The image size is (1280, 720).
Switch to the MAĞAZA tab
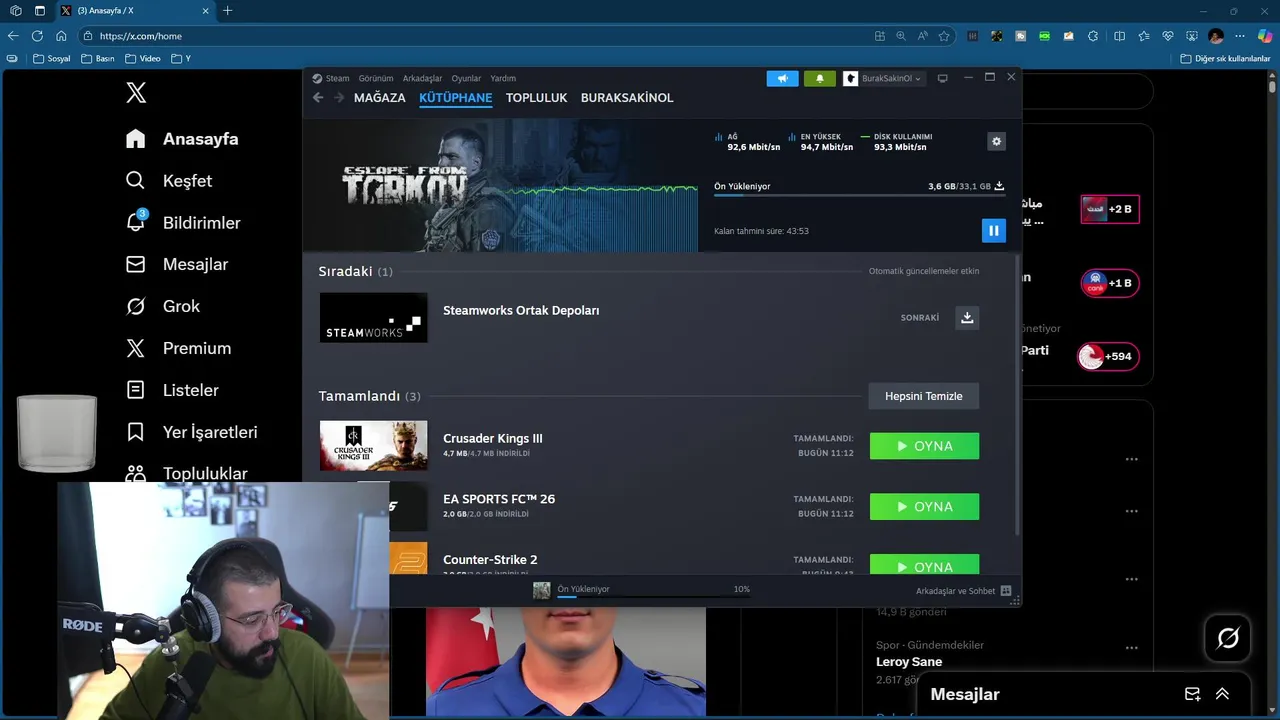pos(380,98)
